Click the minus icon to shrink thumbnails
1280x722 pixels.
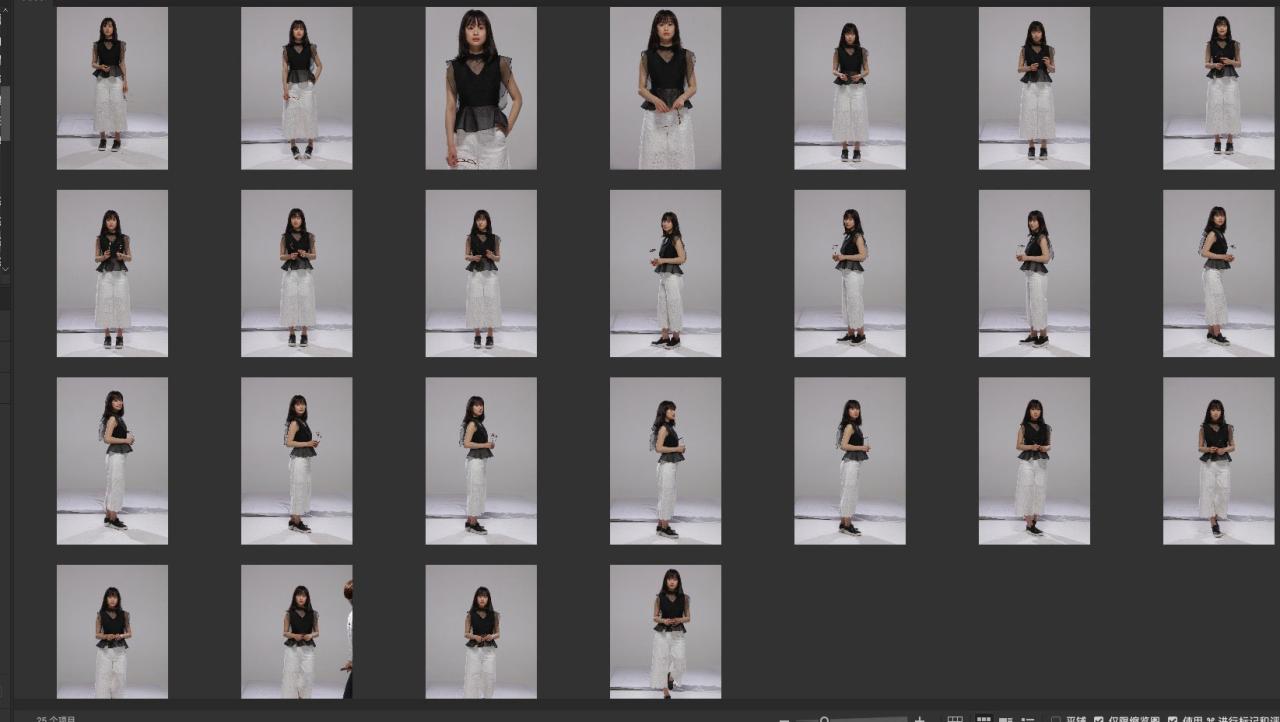coord(784,719)
